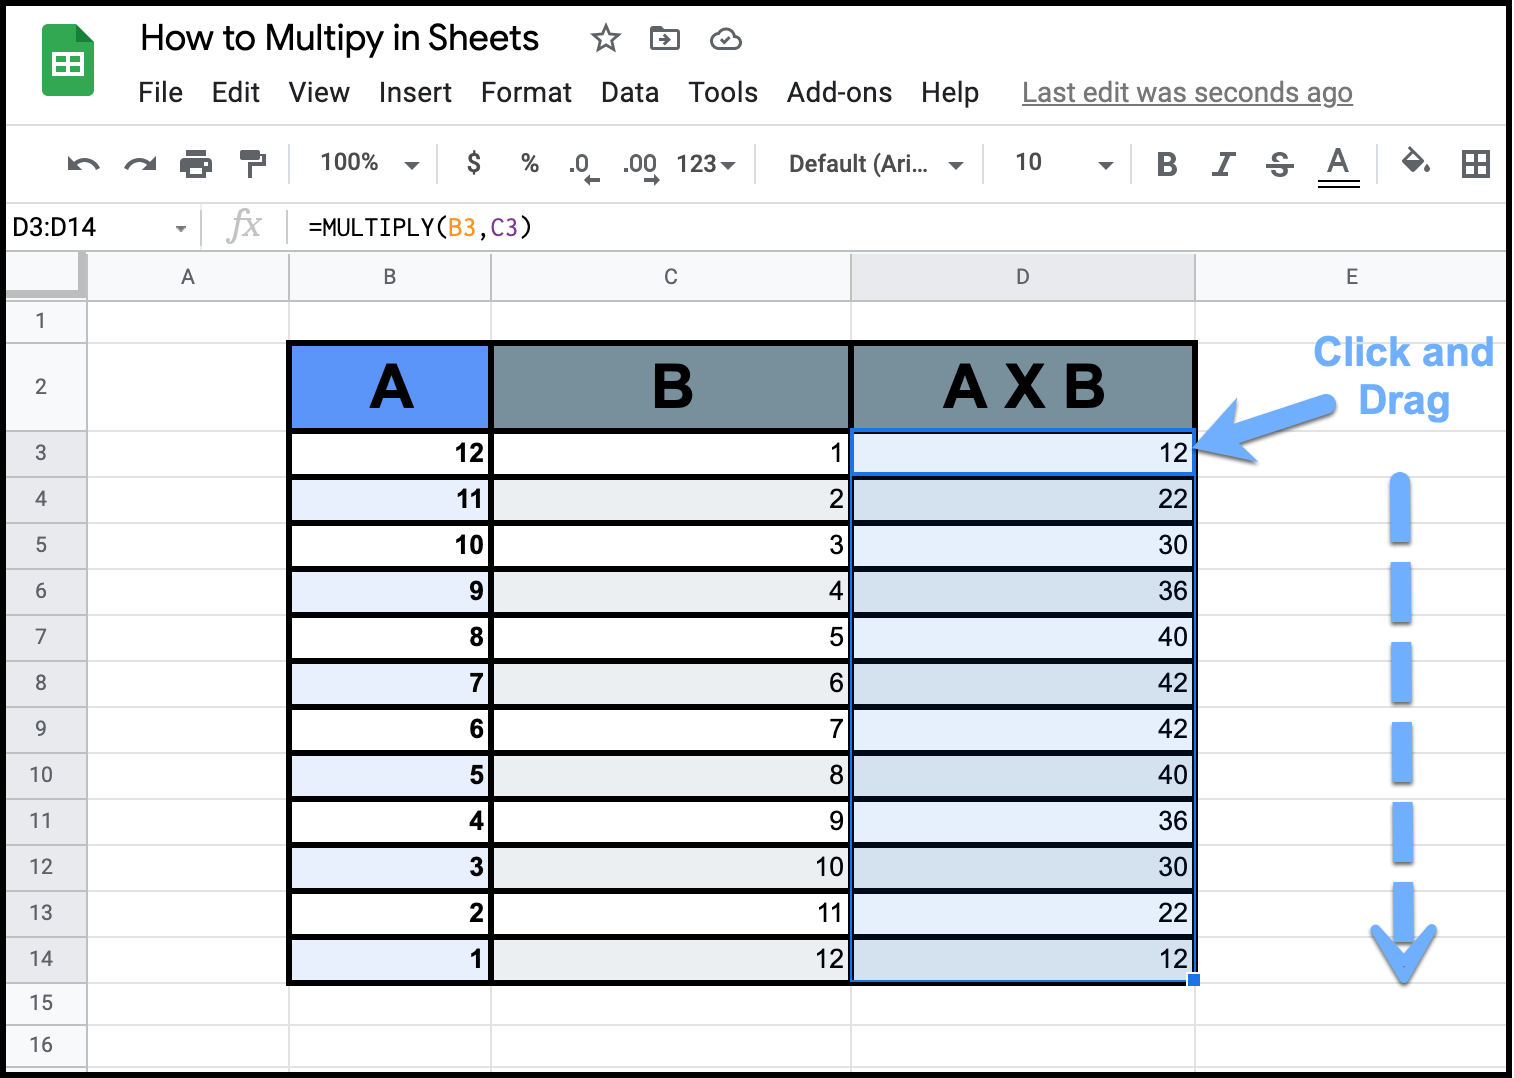The image size is (1514, 1078).
Task: Open the Add-ons menu
Action: [839, 92]
